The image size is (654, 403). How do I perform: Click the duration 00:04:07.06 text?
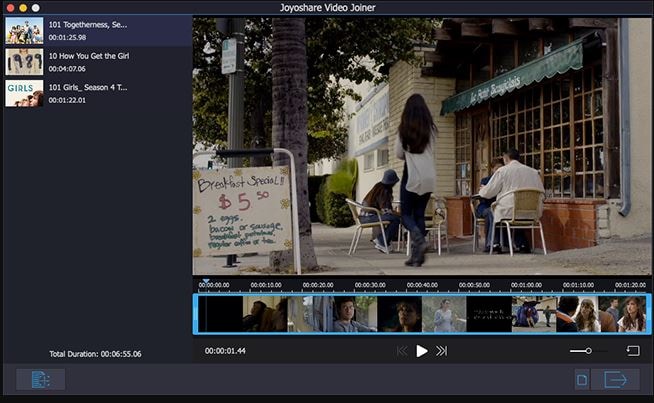[67, 69]
